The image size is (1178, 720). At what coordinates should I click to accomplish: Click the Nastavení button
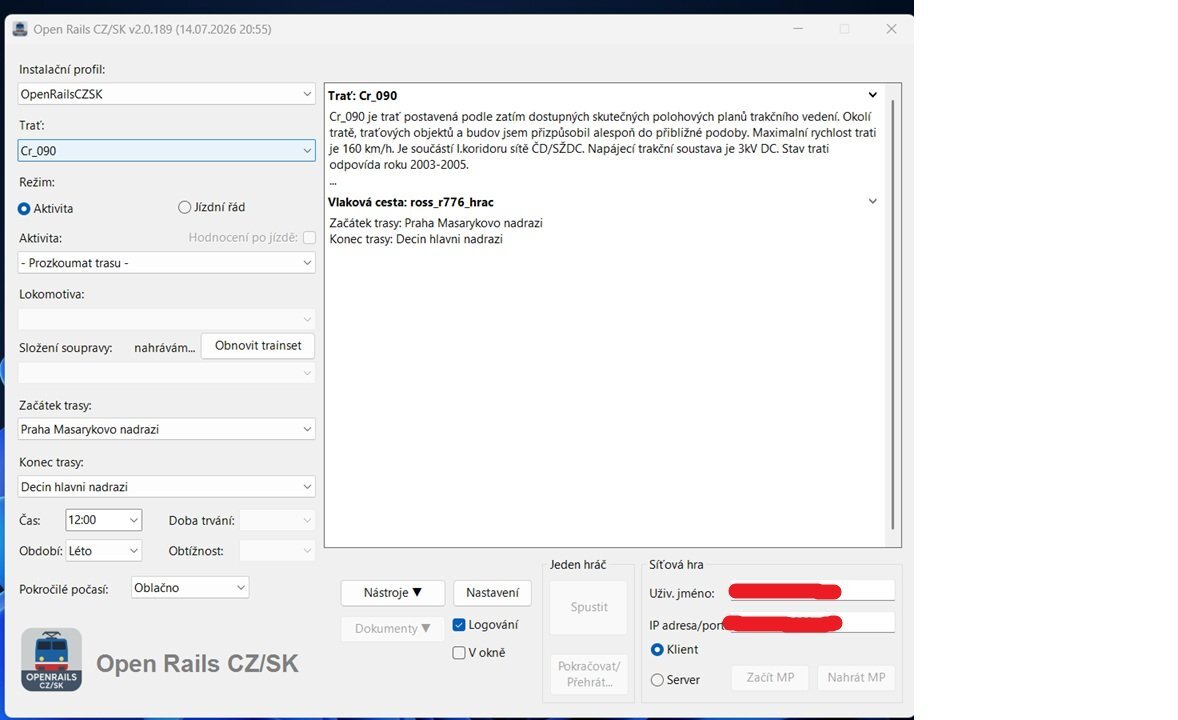pyautogui.click(x=492, y=592)
